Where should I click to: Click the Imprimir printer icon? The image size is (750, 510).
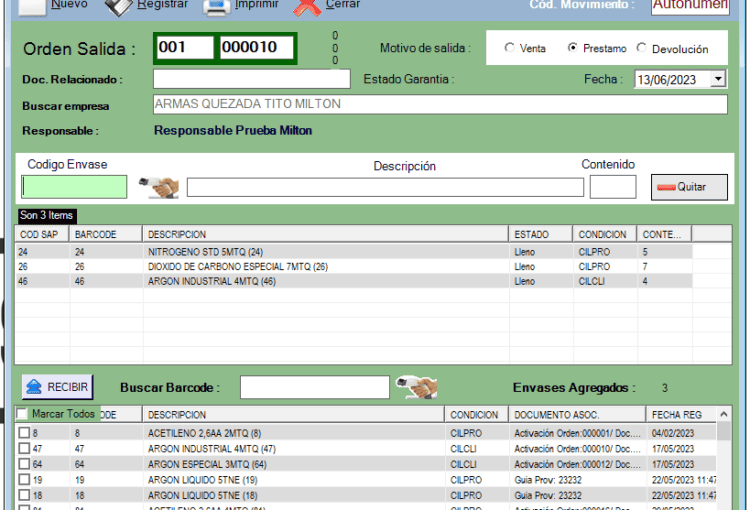pyautogui.click(x=217, y=7)
